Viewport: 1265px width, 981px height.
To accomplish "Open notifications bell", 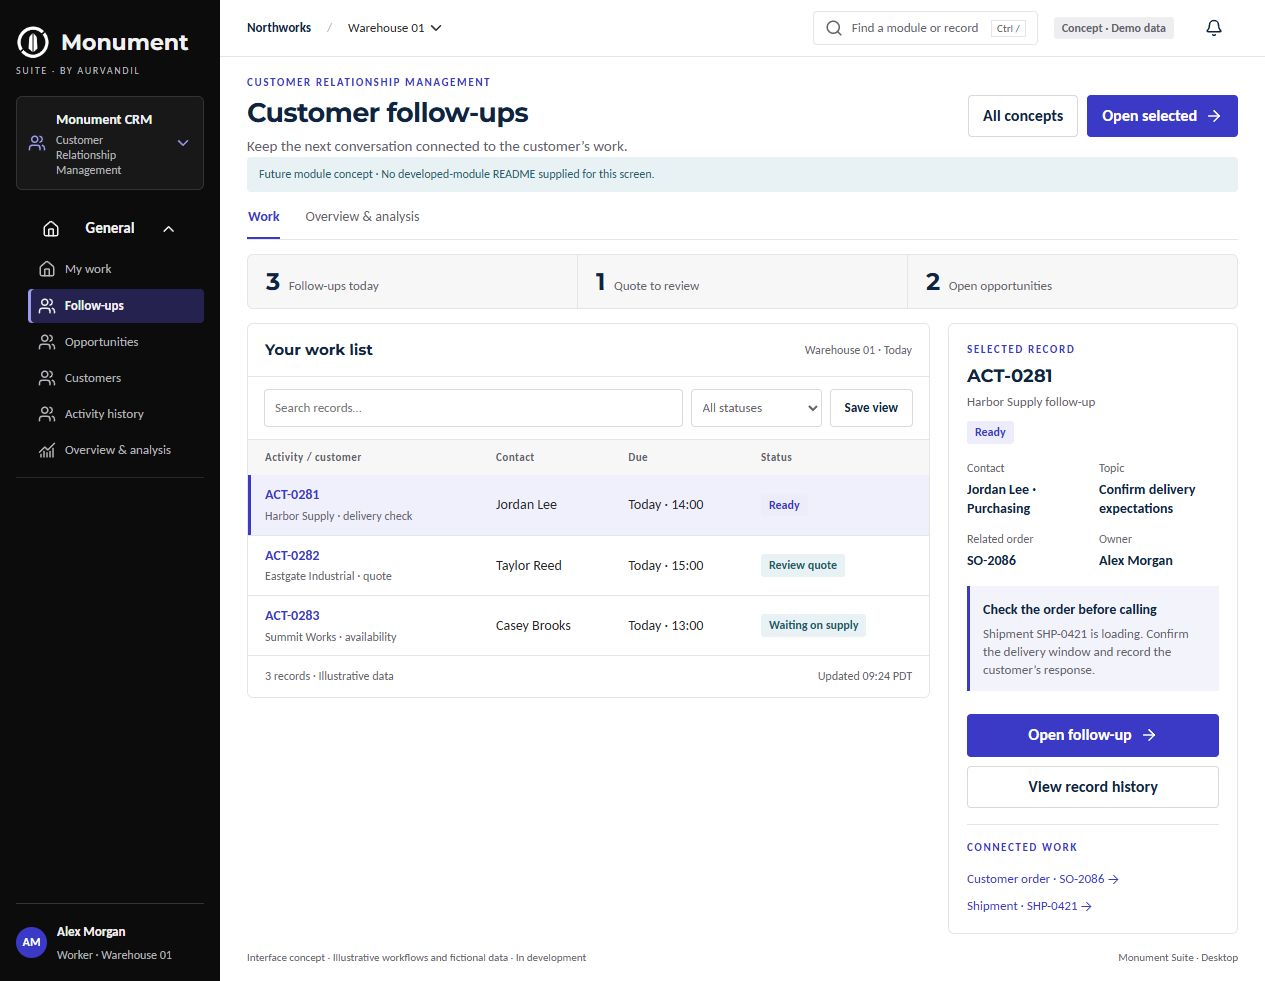I will [1214, 28].
